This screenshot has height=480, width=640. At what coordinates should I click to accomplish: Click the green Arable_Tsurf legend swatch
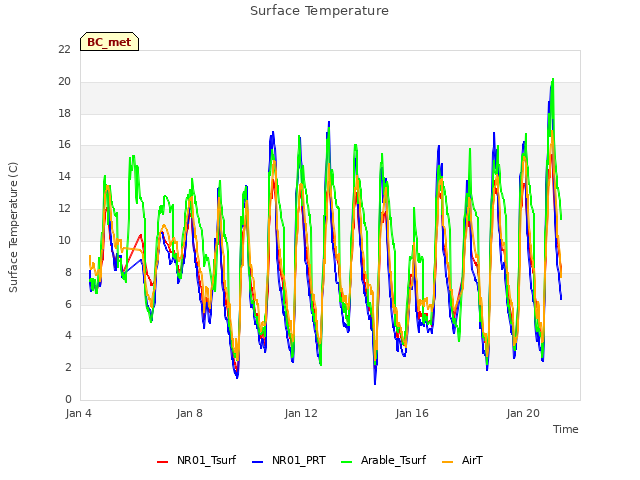(346, 462)
